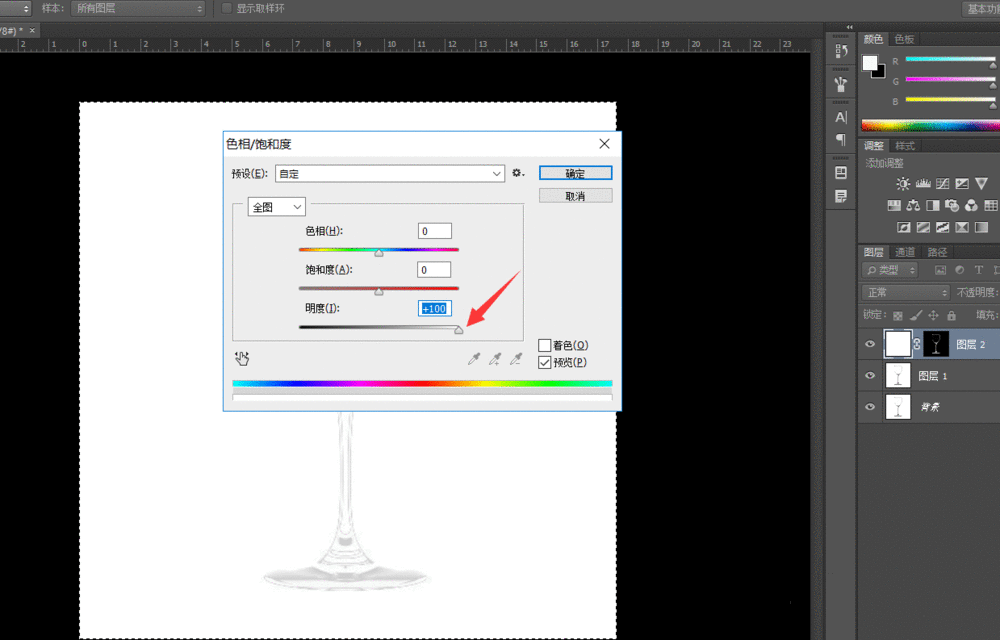Open the Curves adjustment icon
This screenshot has height=640, width=1000.
click(x=942, y=183)
